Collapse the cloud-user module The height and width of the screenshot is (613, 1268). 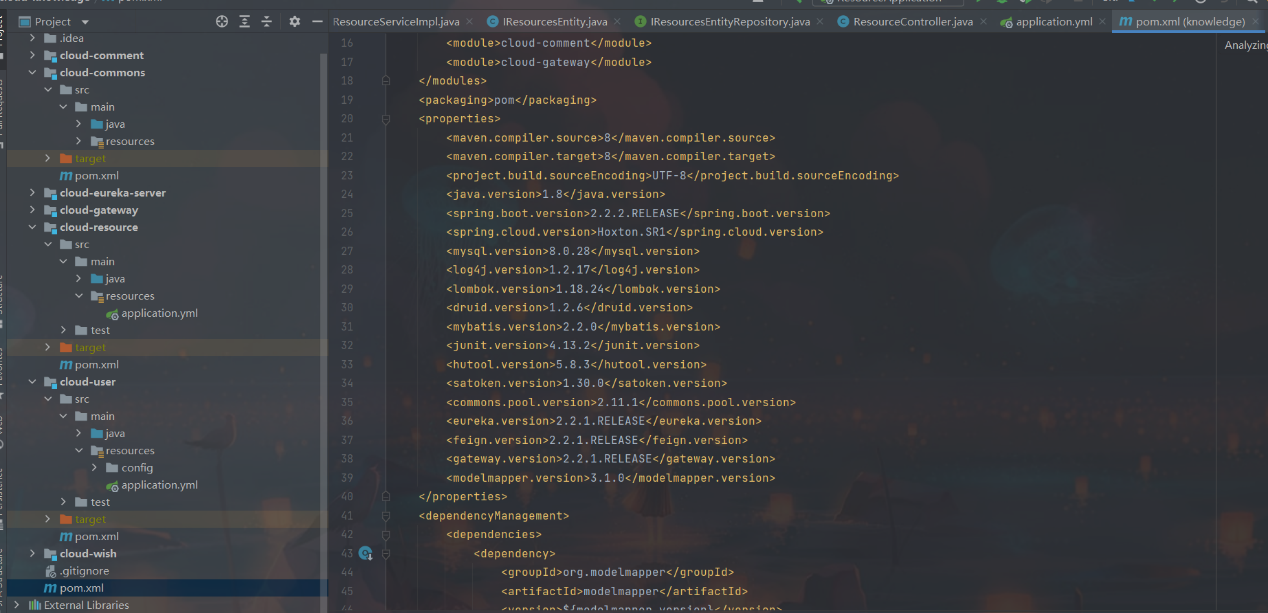coord(33,382)
